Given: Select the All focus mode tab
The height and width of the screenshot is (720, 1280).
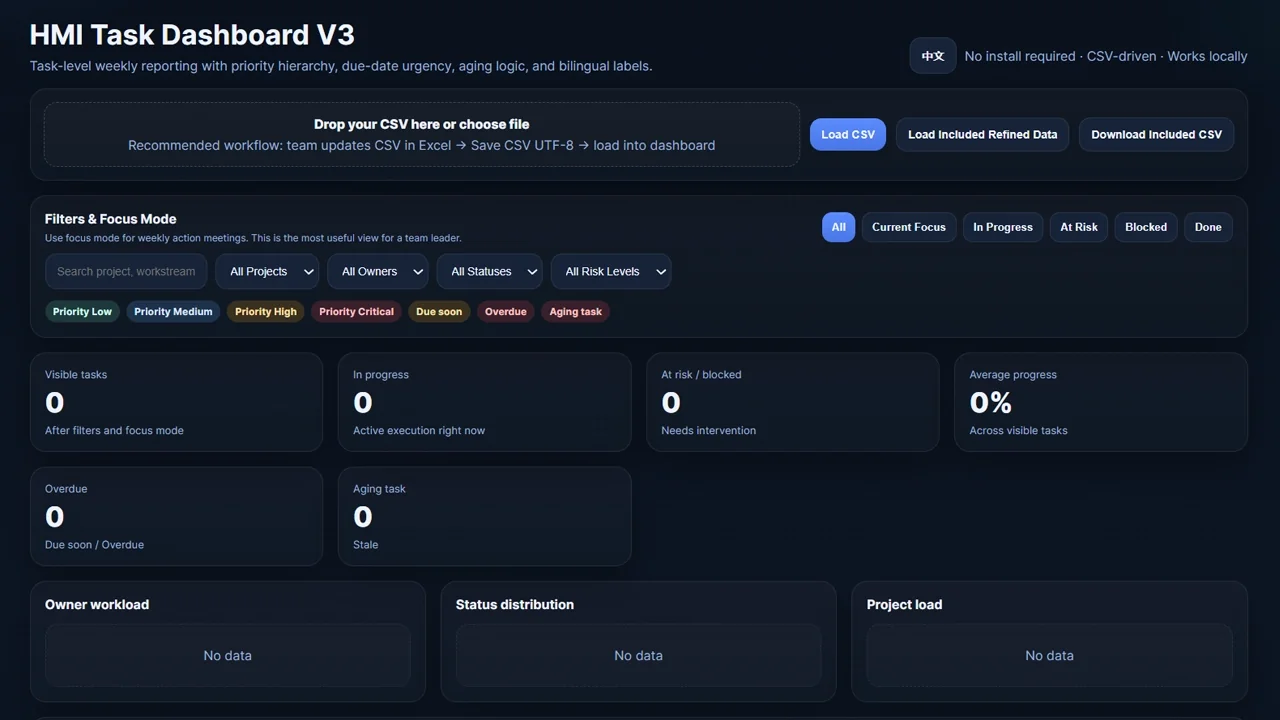Looking at the screenshot, I should coord(839,227).
